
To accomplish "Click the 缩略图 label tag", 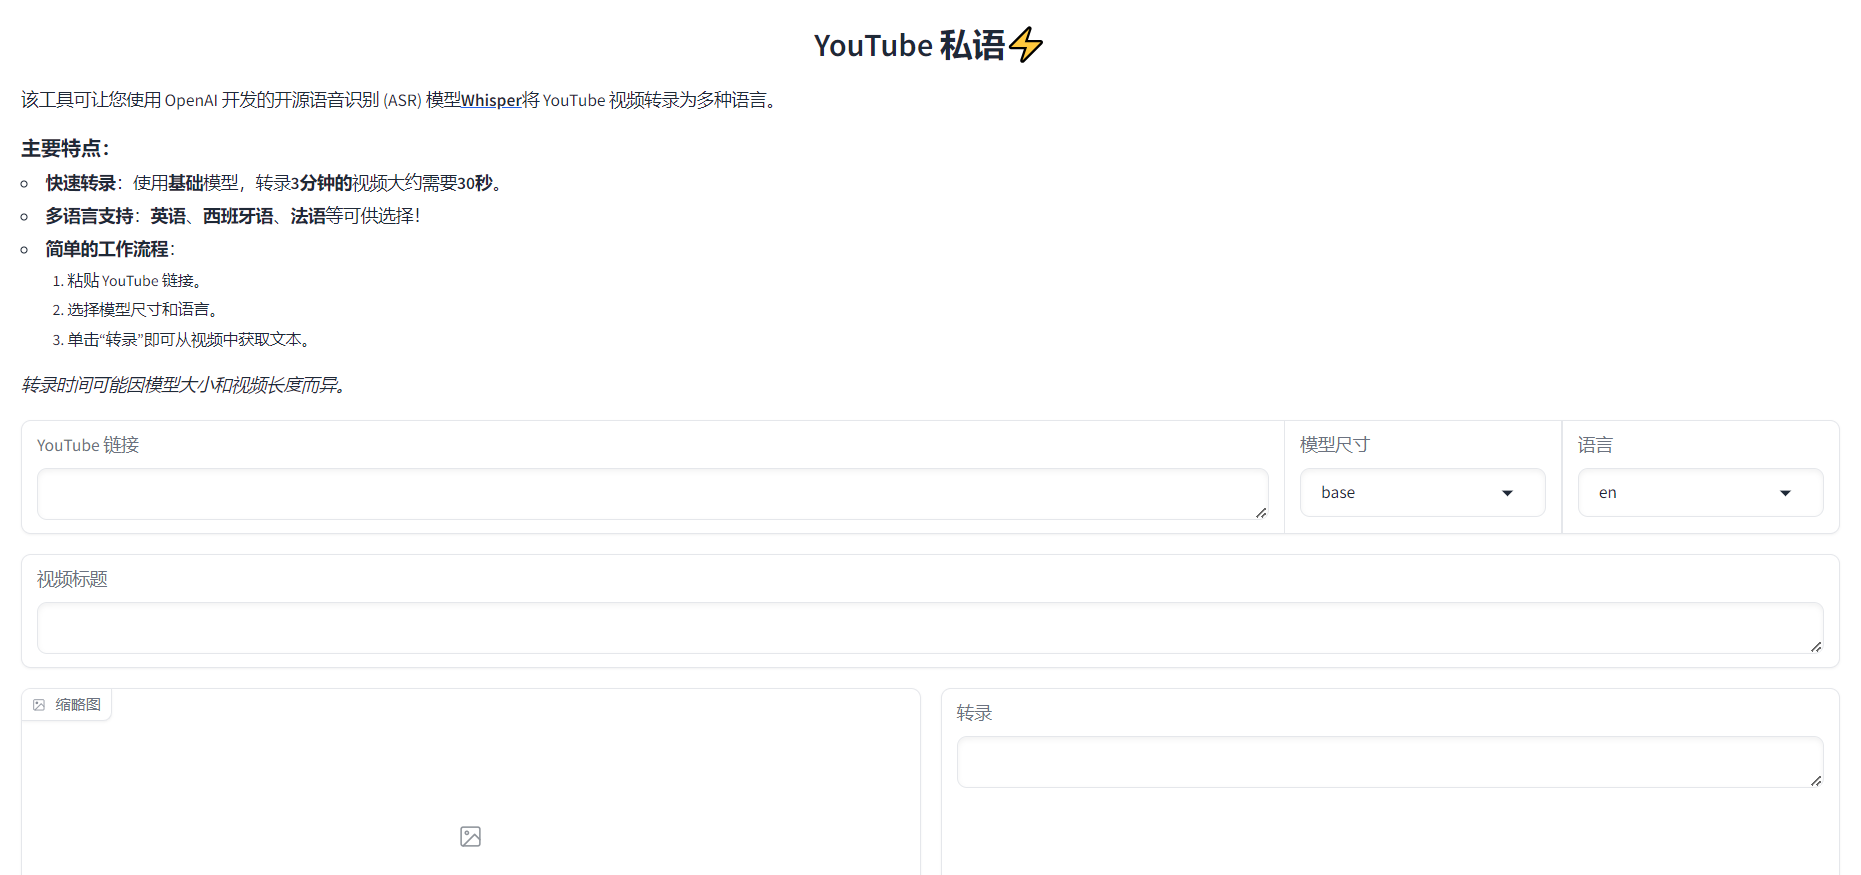I will pos(77,705).
